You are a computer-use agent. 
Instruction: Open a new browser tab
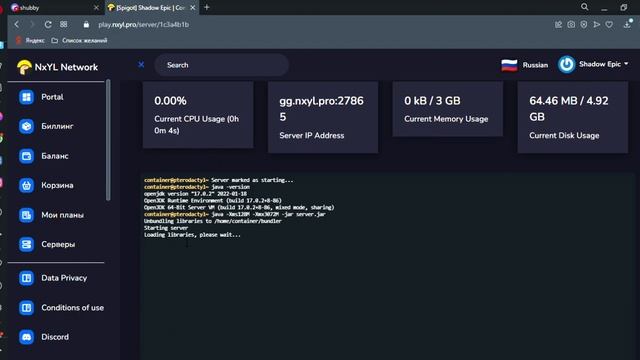[207, 7]
